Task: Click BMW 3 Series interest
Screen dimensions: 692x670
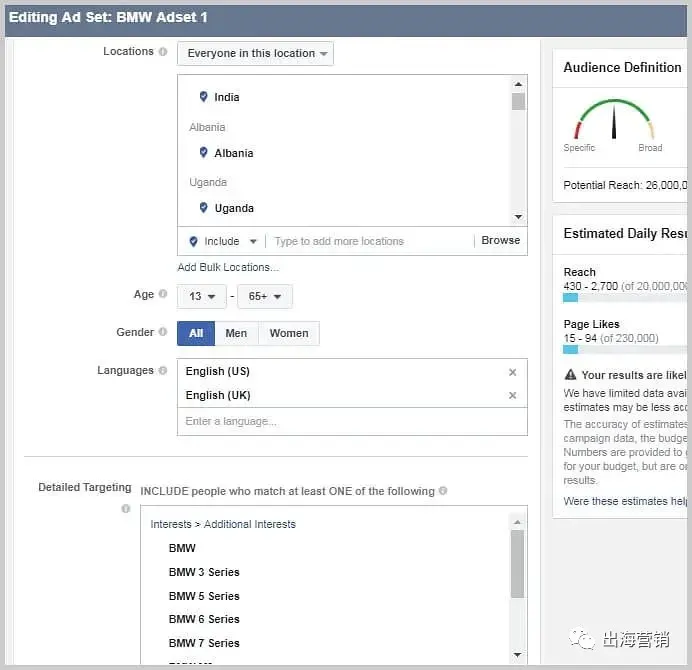Action: [204, 572]
